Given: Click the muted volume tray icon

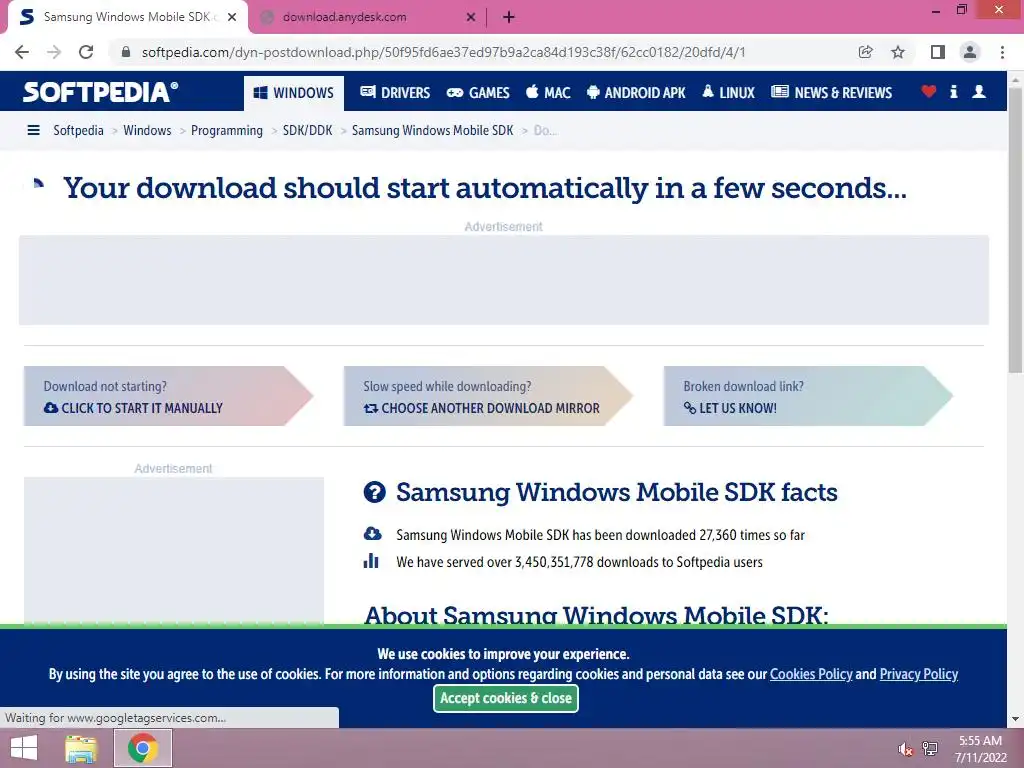Looking at the screenshot, I should point(905,749).
